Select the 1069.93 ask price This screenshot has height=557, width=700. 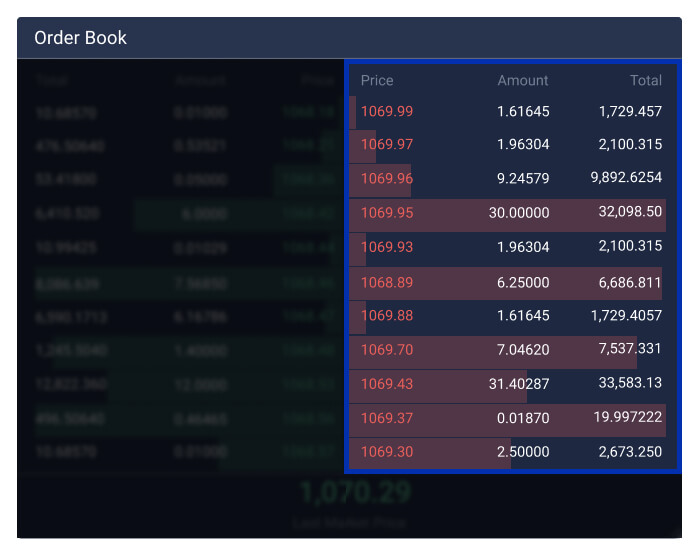pos(387,247)
